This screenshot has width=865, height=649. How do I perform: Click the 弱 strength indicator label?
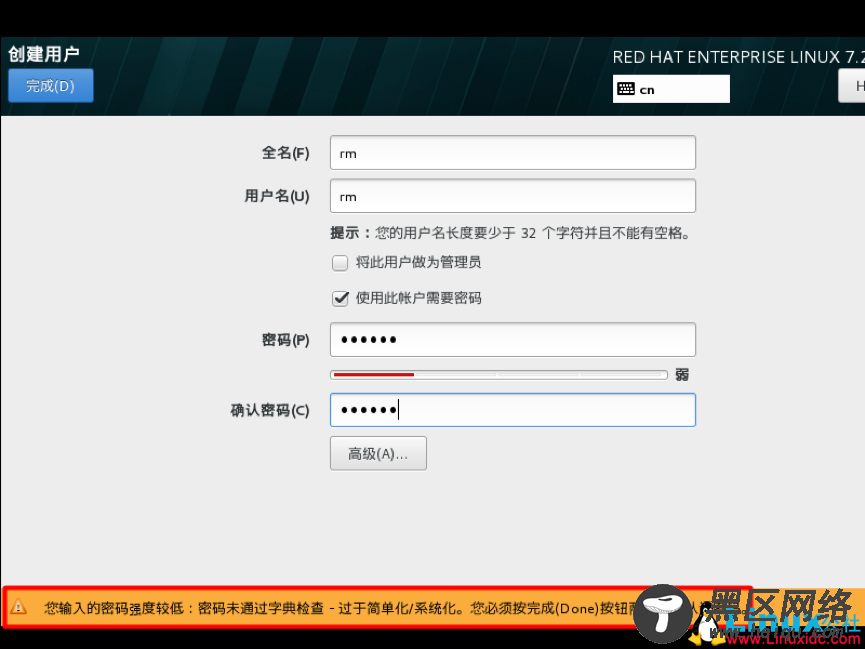click(x=682, y=375)
